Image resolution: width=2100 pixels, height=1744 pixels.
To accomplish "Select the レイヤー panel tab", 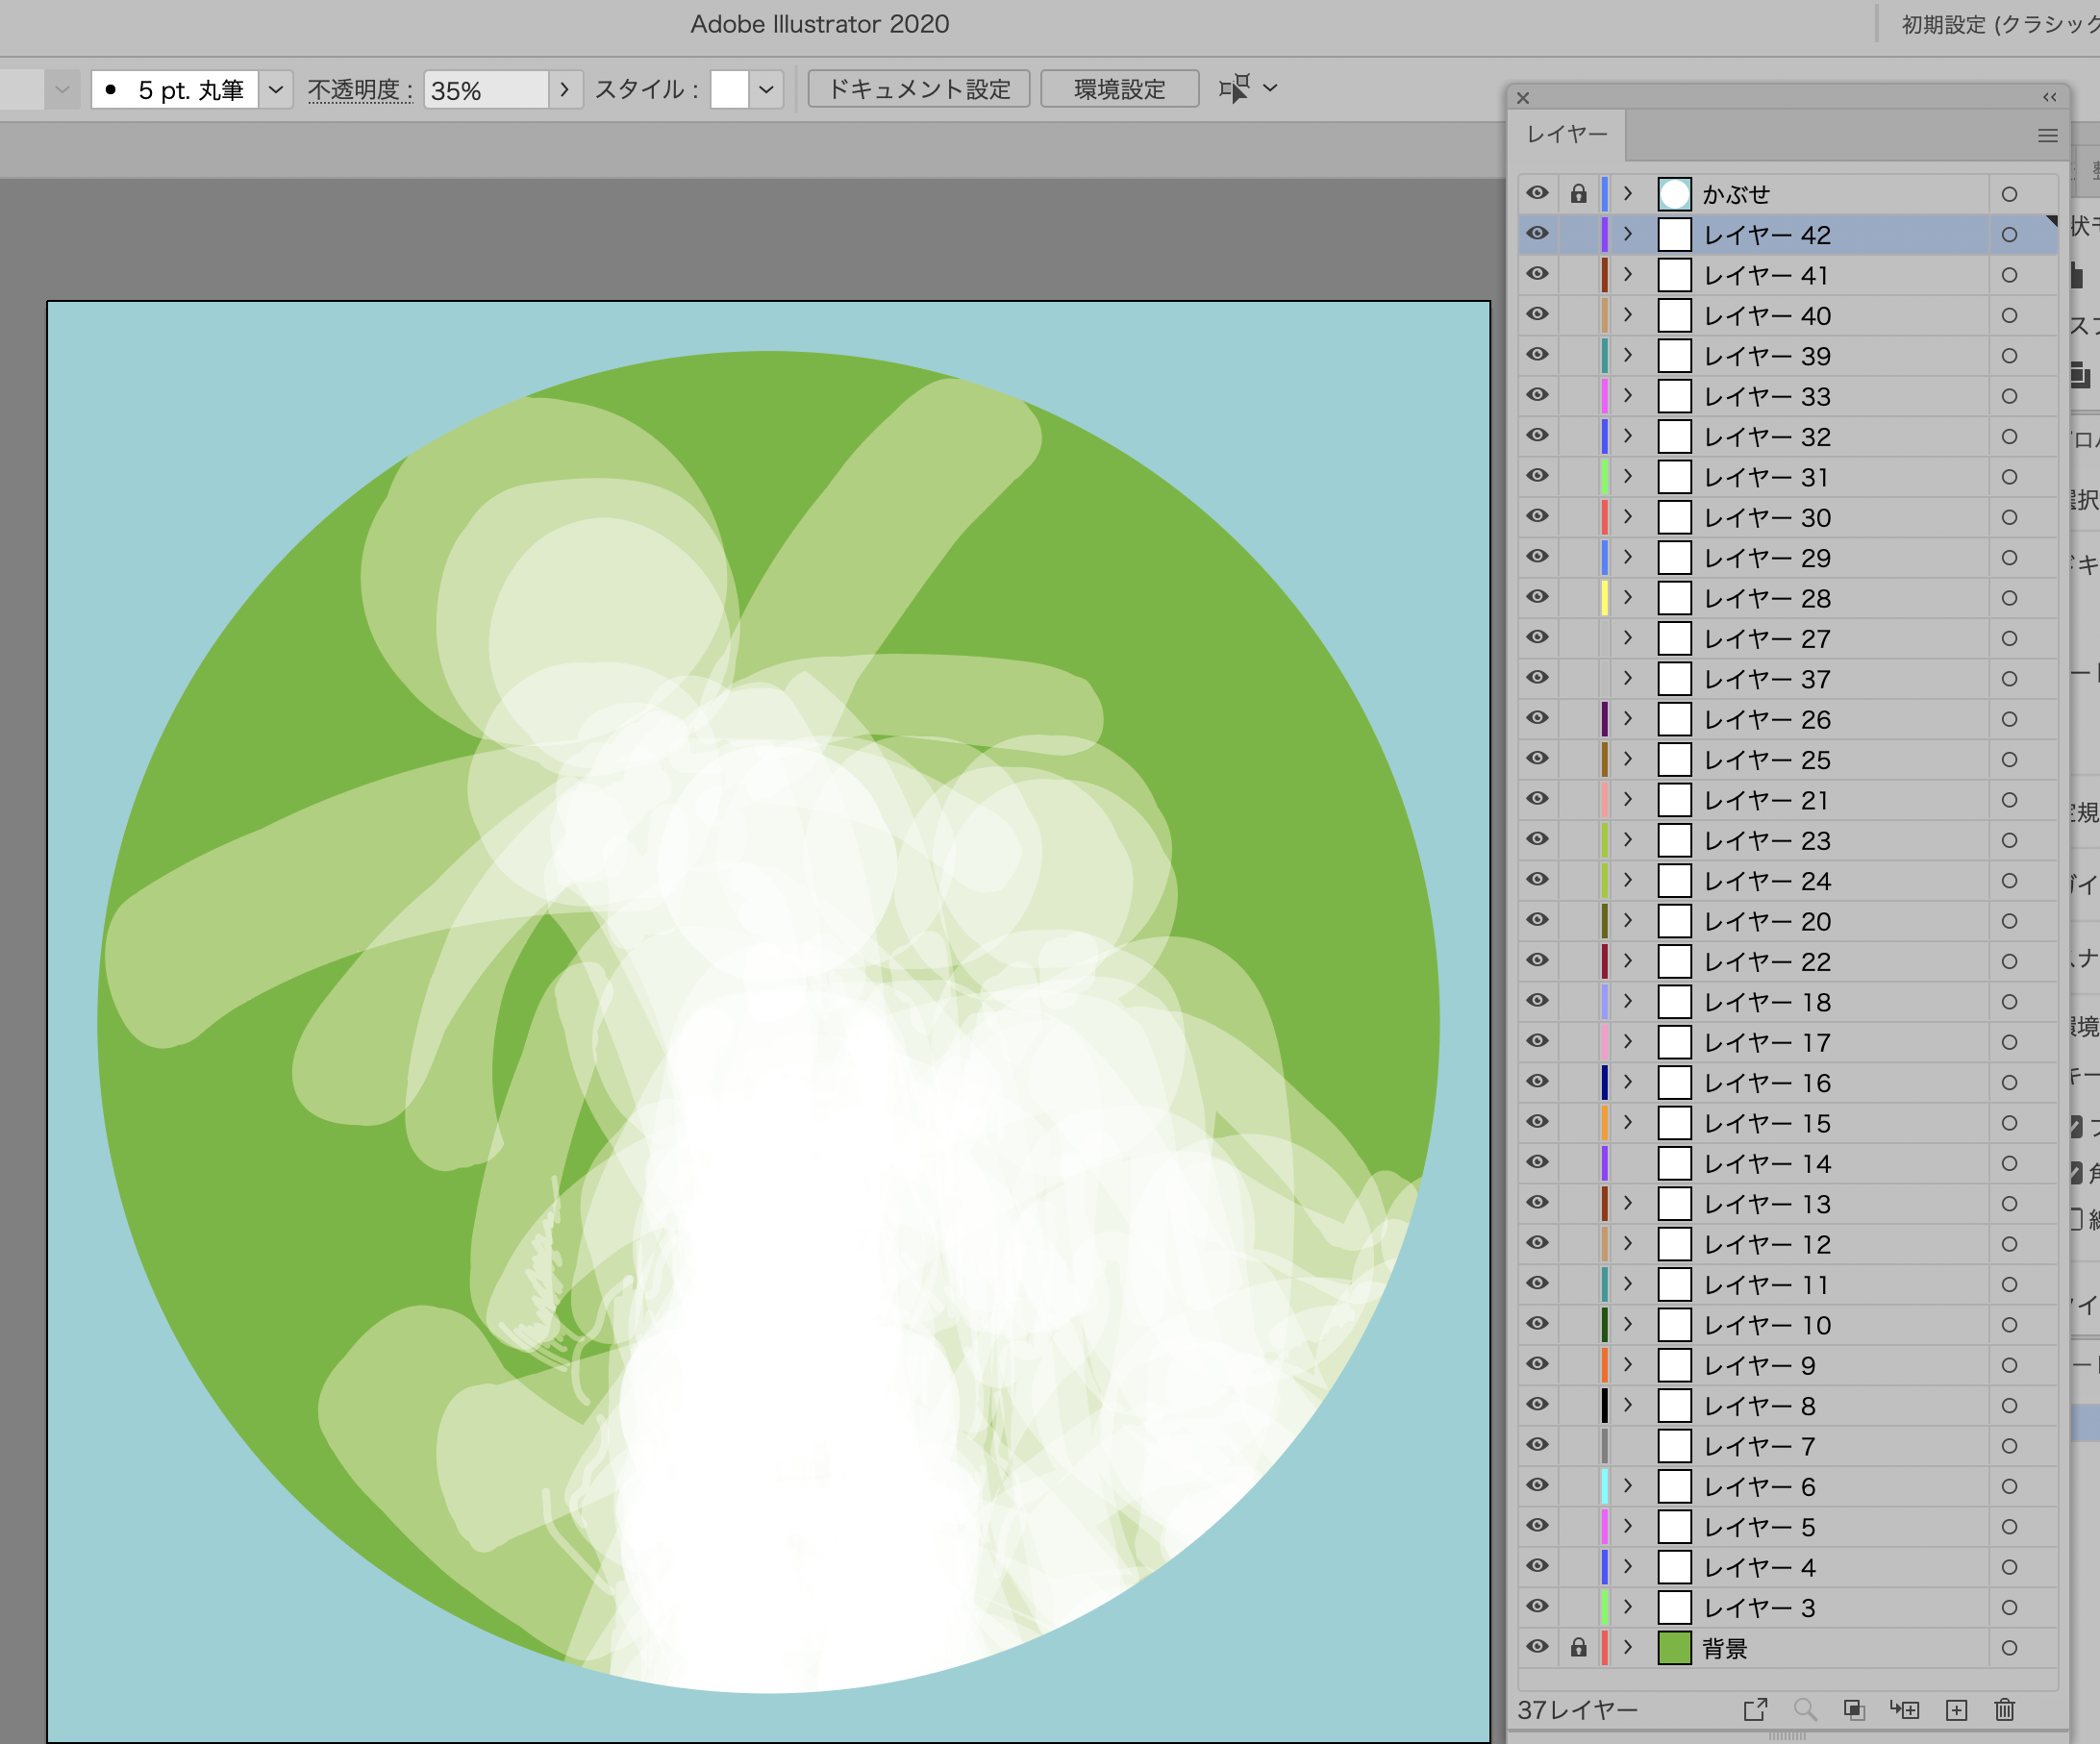I will coord(1567,134).
